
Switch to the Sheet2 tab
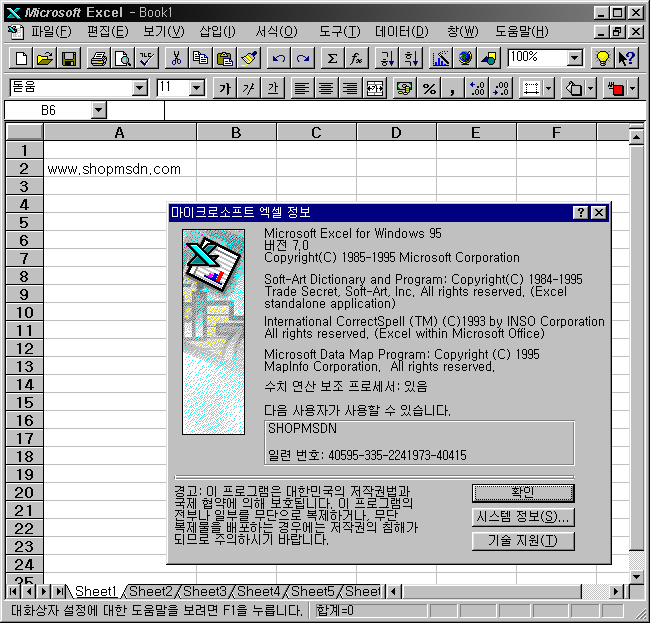click(151, 591)
